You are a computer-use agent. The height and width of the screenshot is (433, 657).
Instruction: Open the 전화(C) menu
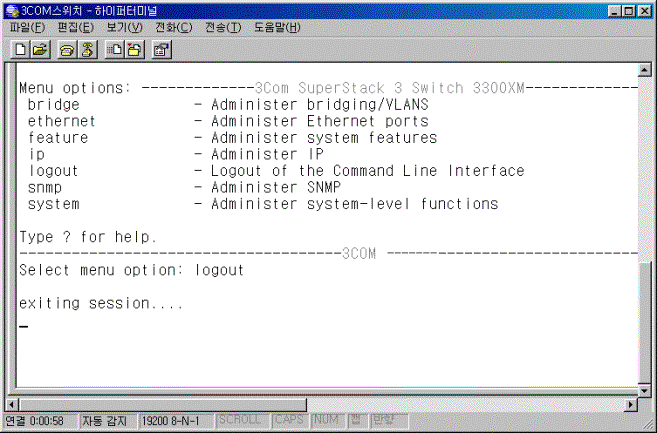click(x=173, y=28)
